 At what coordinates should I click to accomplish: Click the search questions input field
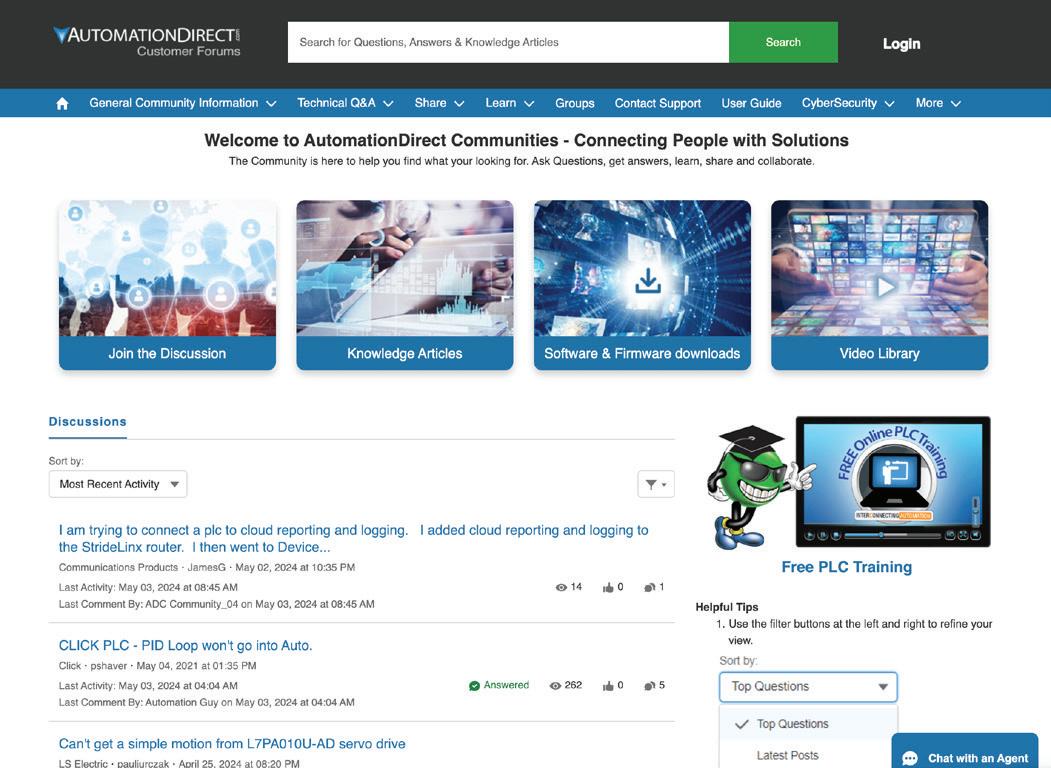click(508, 42)
